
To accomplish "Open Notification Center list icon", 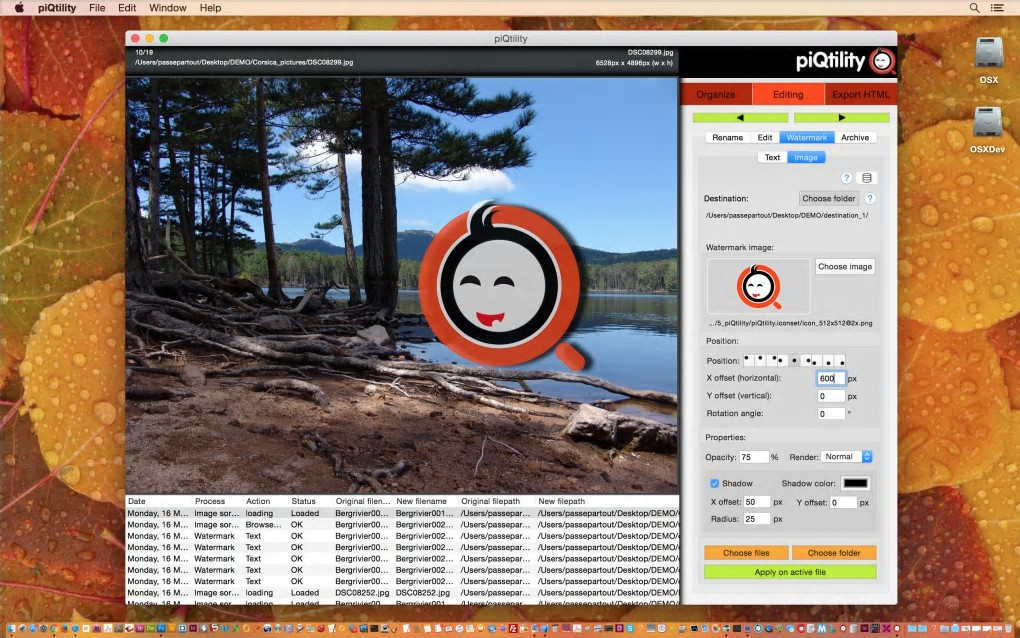I will 997,8.
